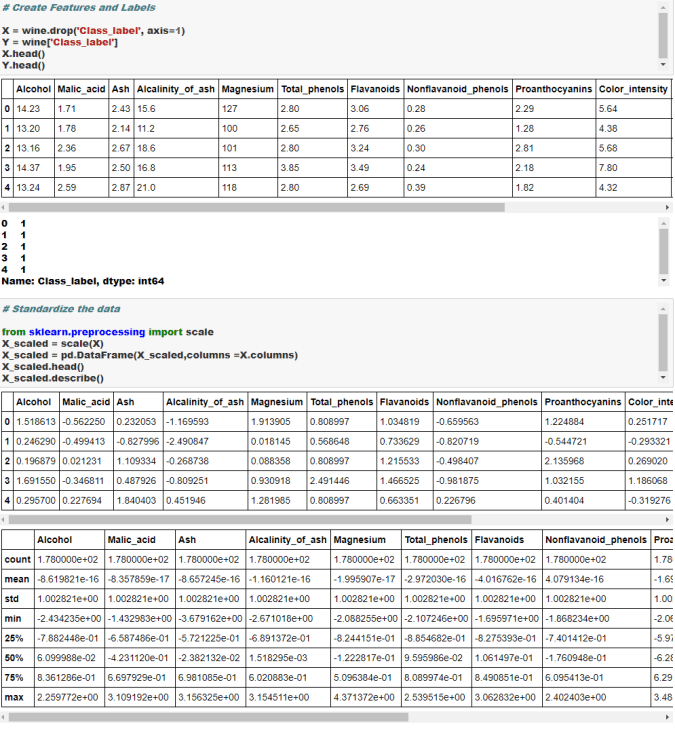Click the down arrow in the first code cell scrollbar
Viewport: 675px width, 729px height.
click(662, 66)
